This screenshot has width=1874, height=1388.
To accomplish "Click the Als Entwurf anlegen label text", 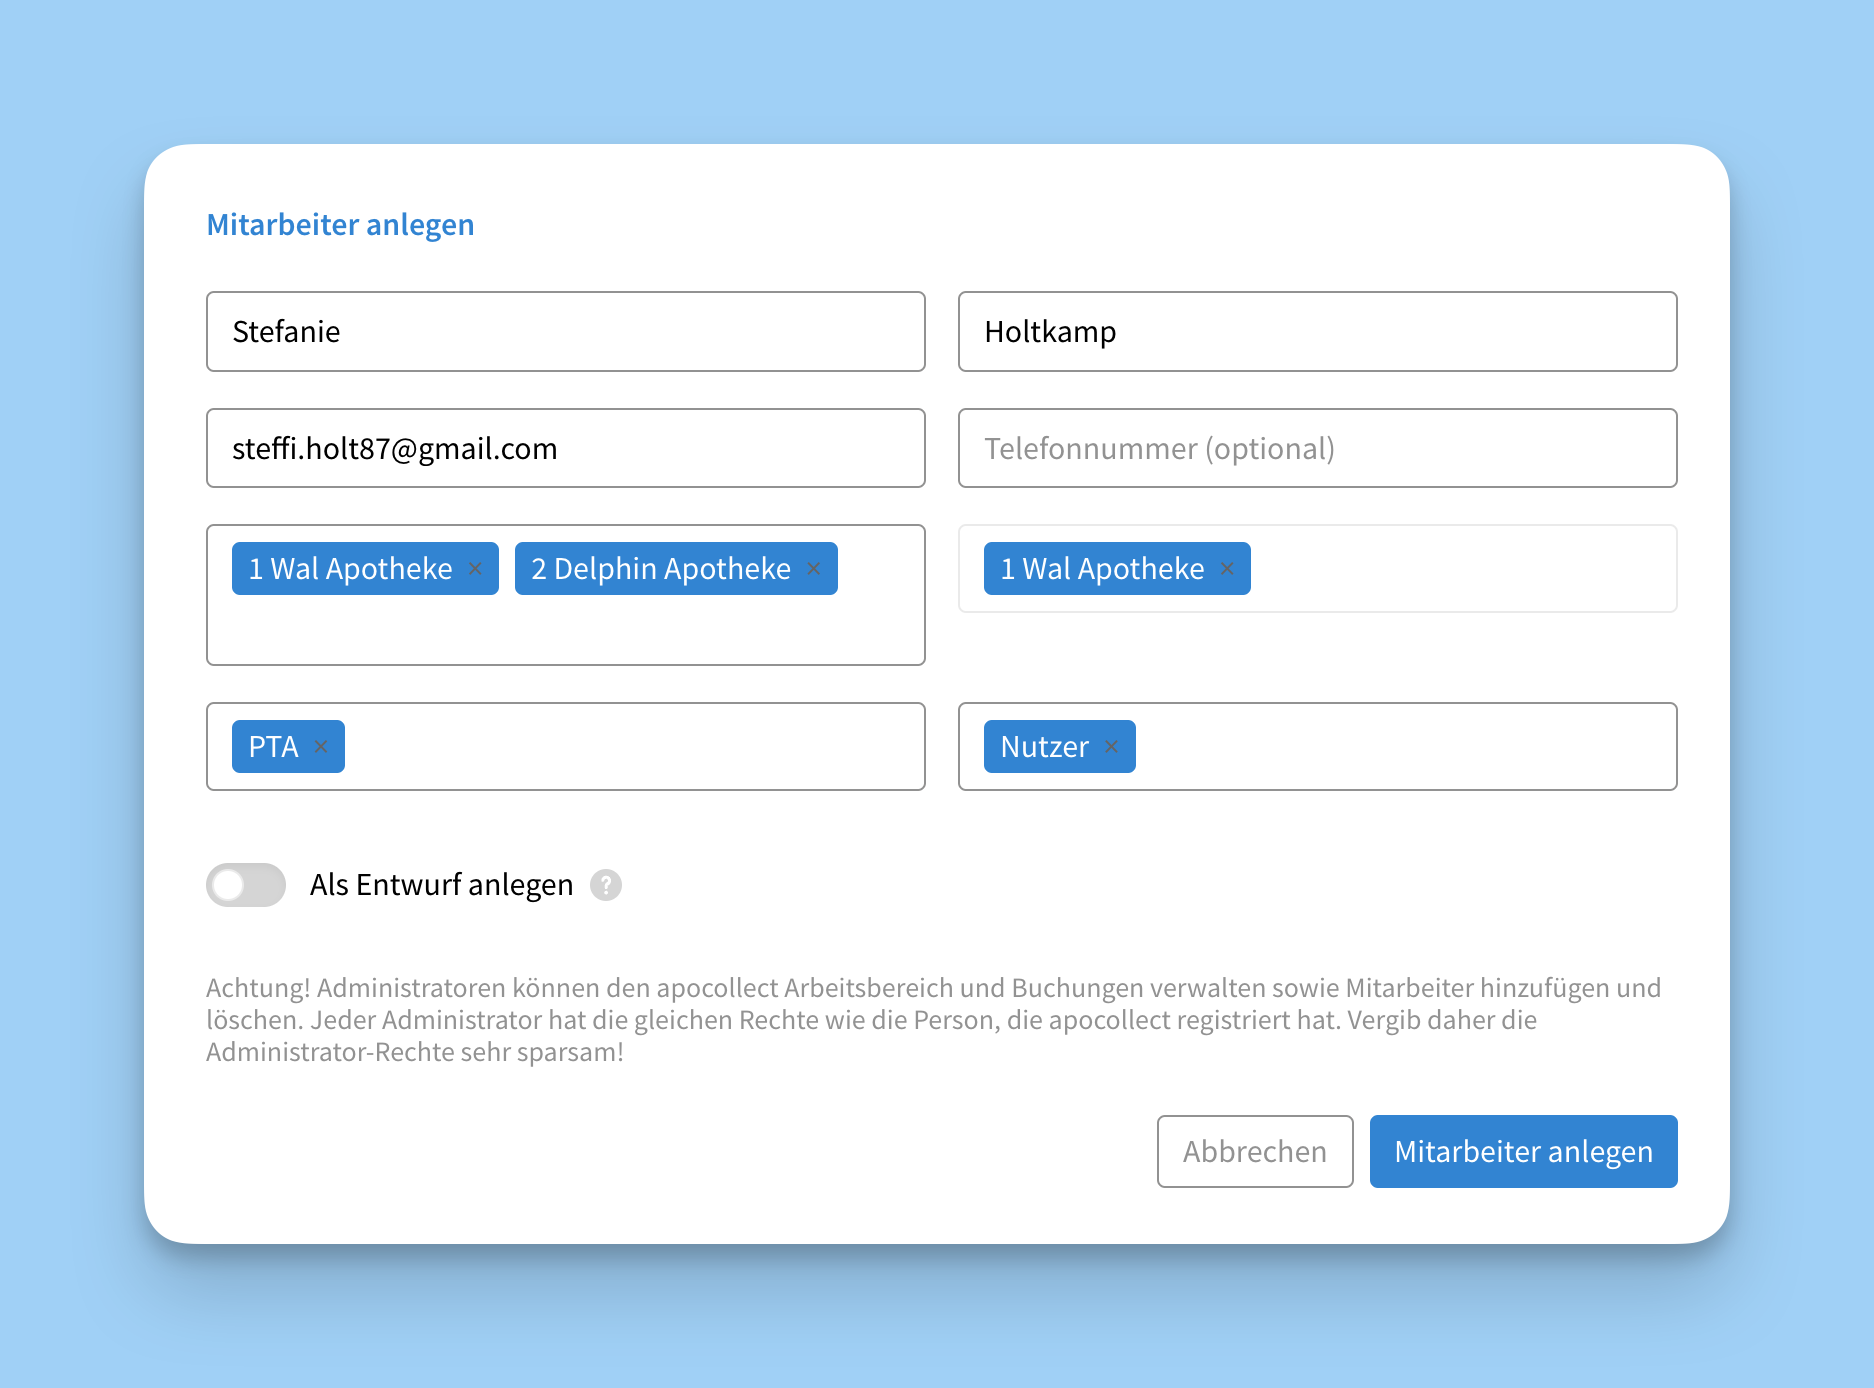I will (441, 885).
